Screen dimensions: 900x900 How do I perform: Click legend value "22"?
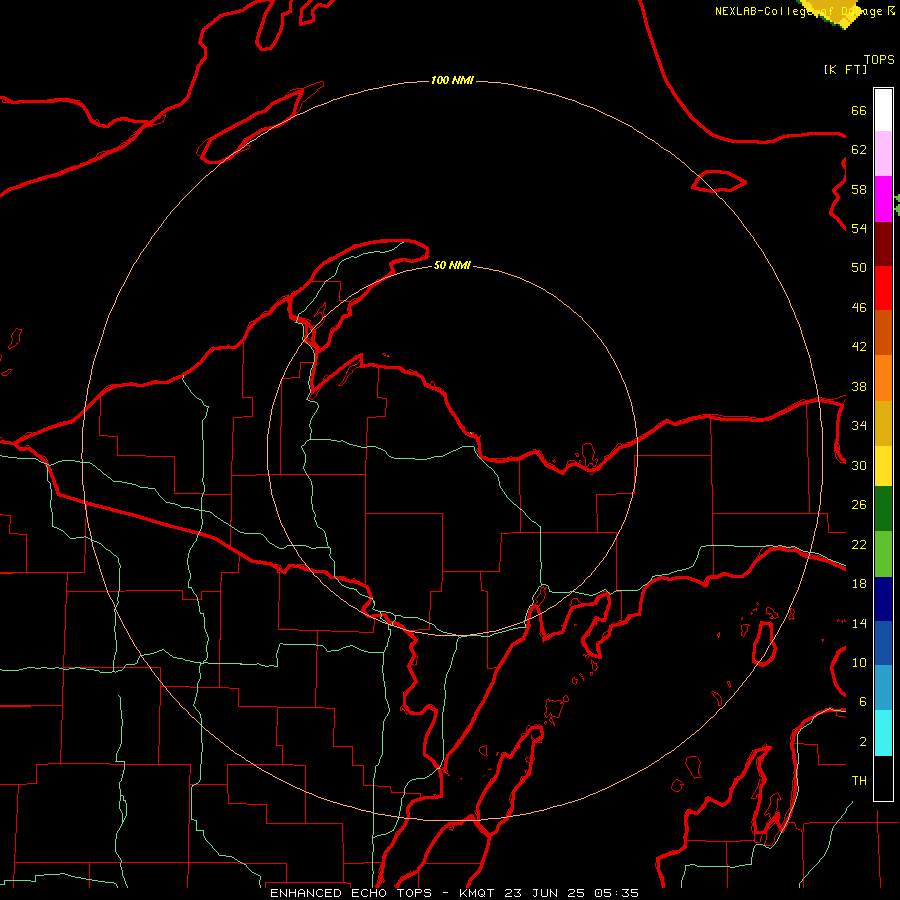[x=859, y=545]
